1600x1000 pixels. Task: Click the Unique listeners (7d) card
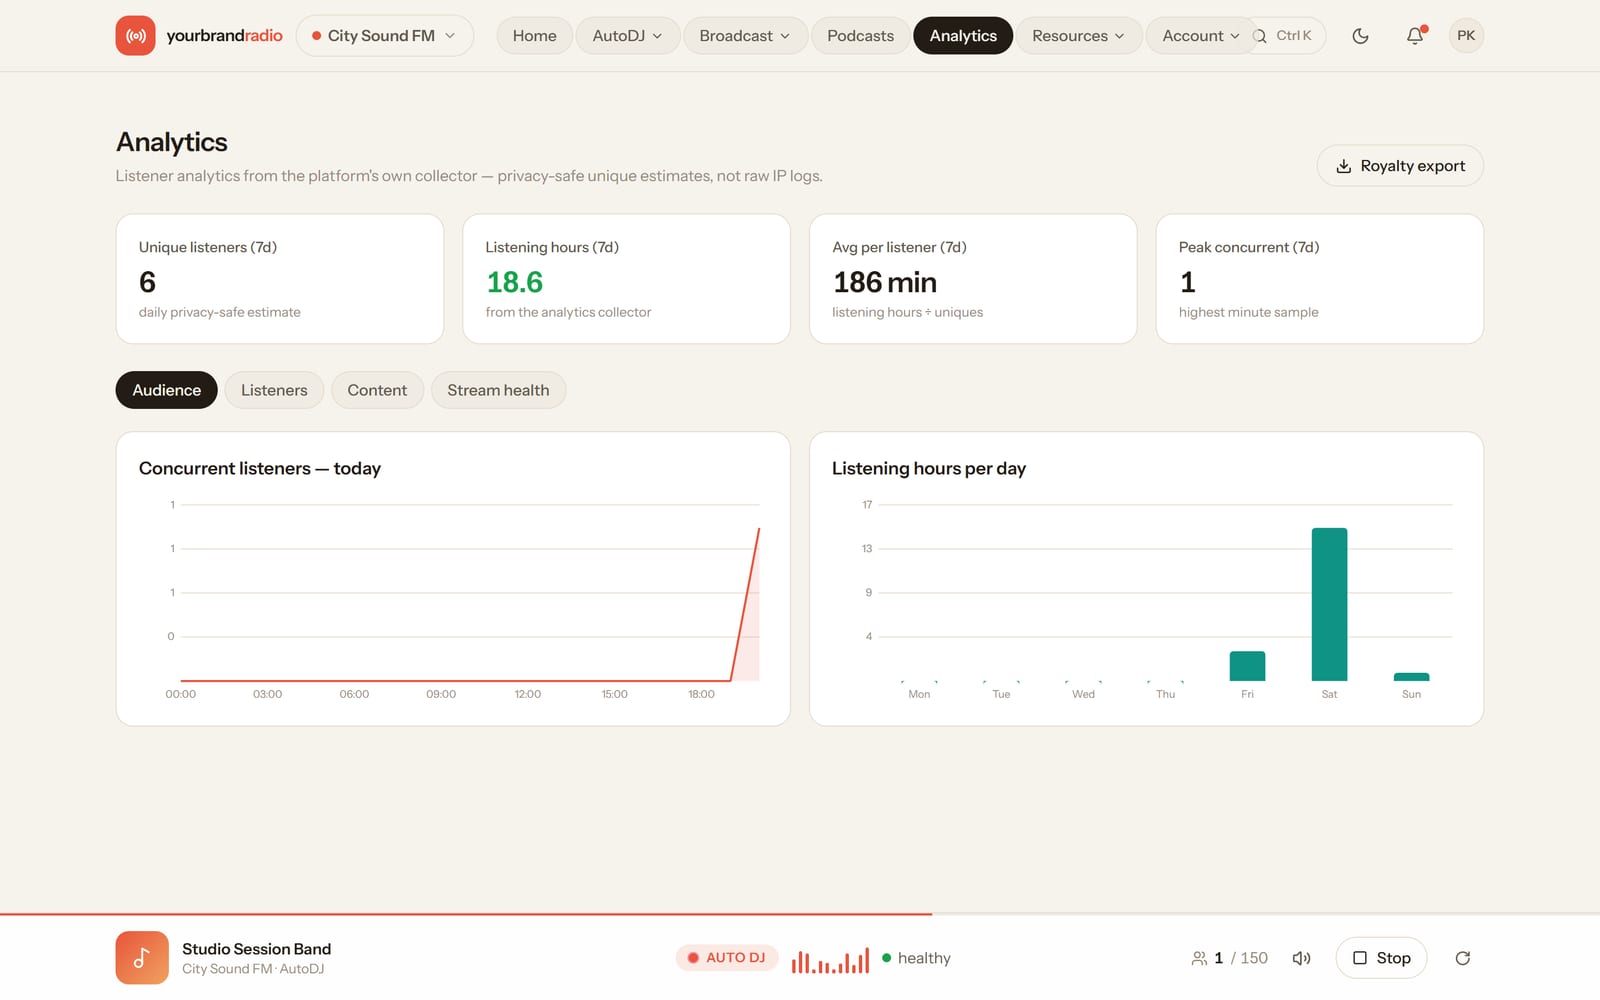coord(280,279)
